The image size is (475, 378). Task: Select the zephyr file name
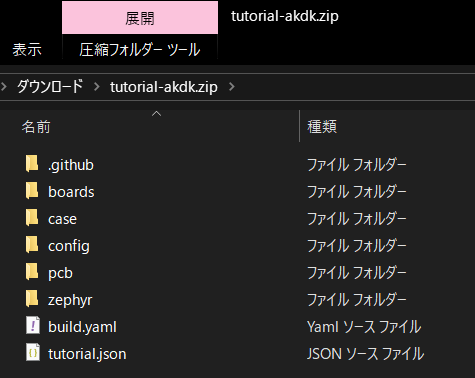tap(70, 300)
